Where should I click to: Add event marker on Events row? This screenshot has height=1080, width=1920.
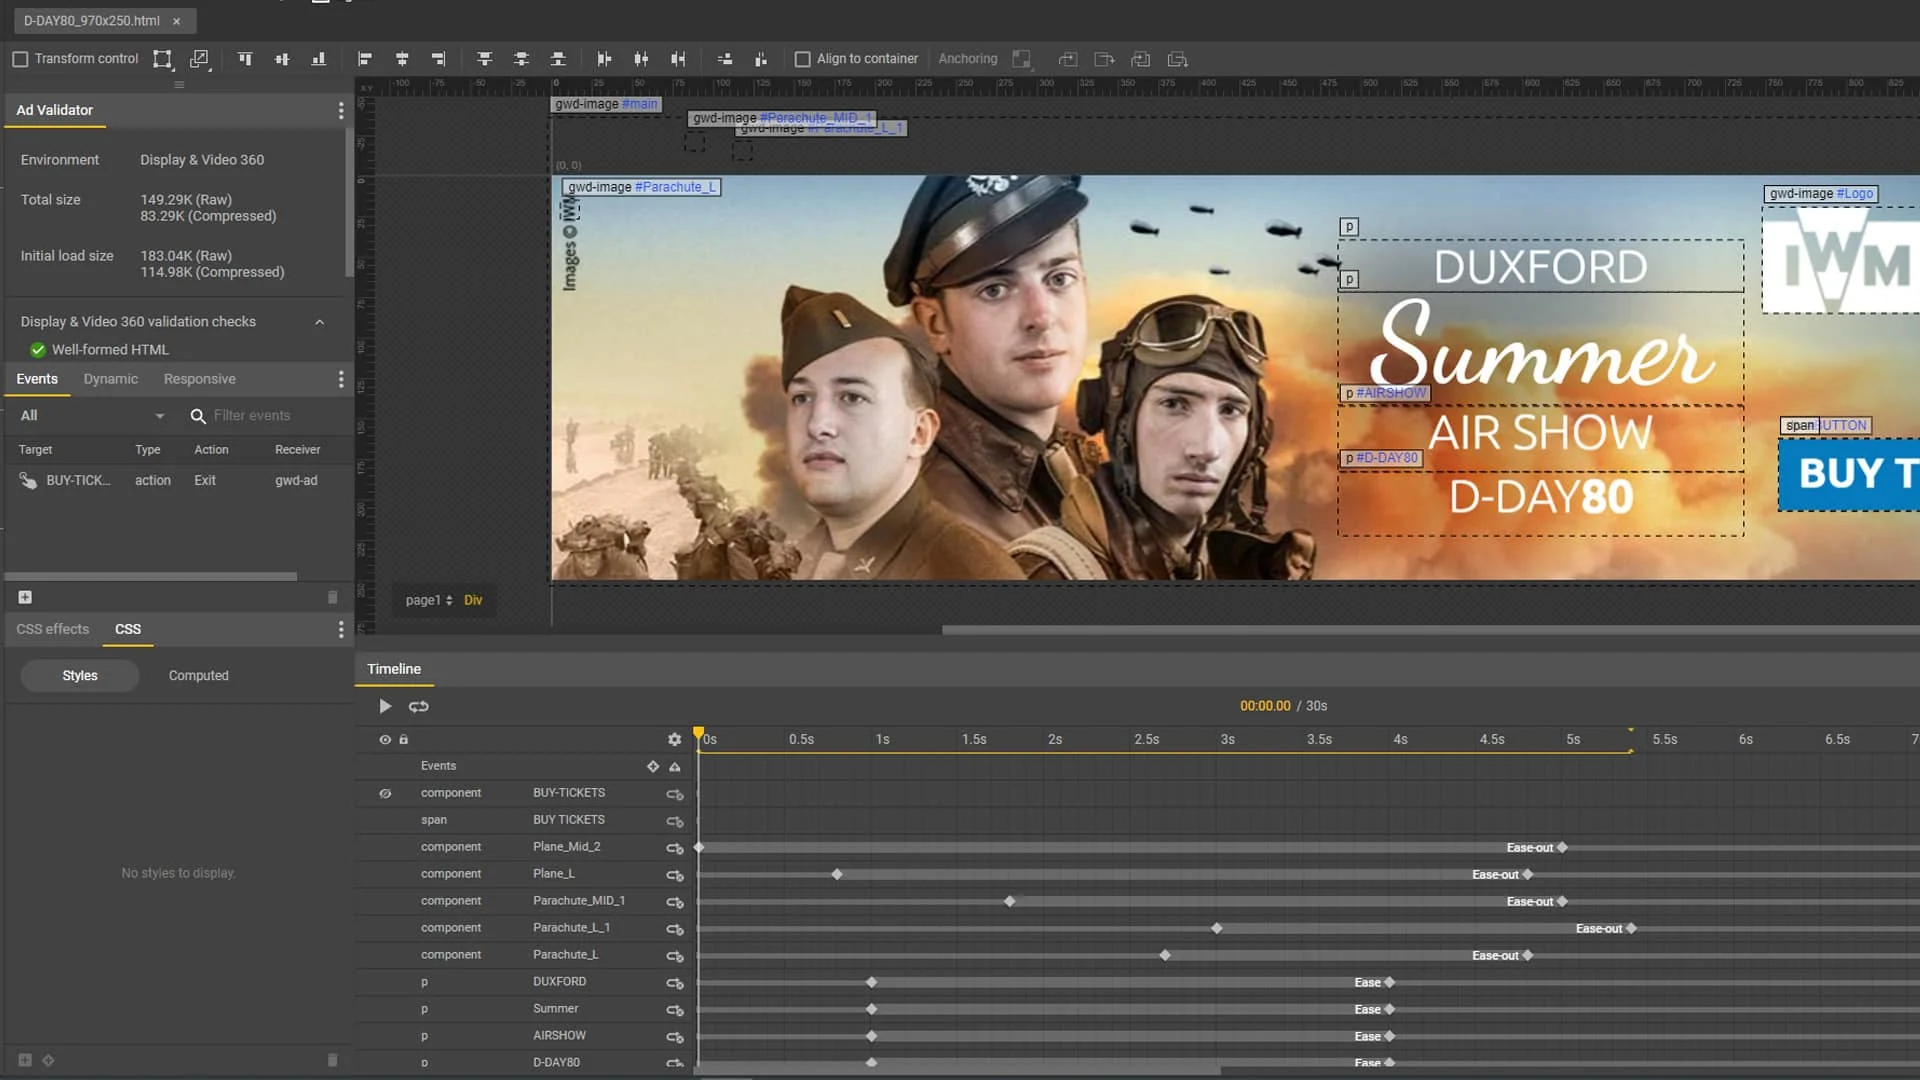[653, 767]
